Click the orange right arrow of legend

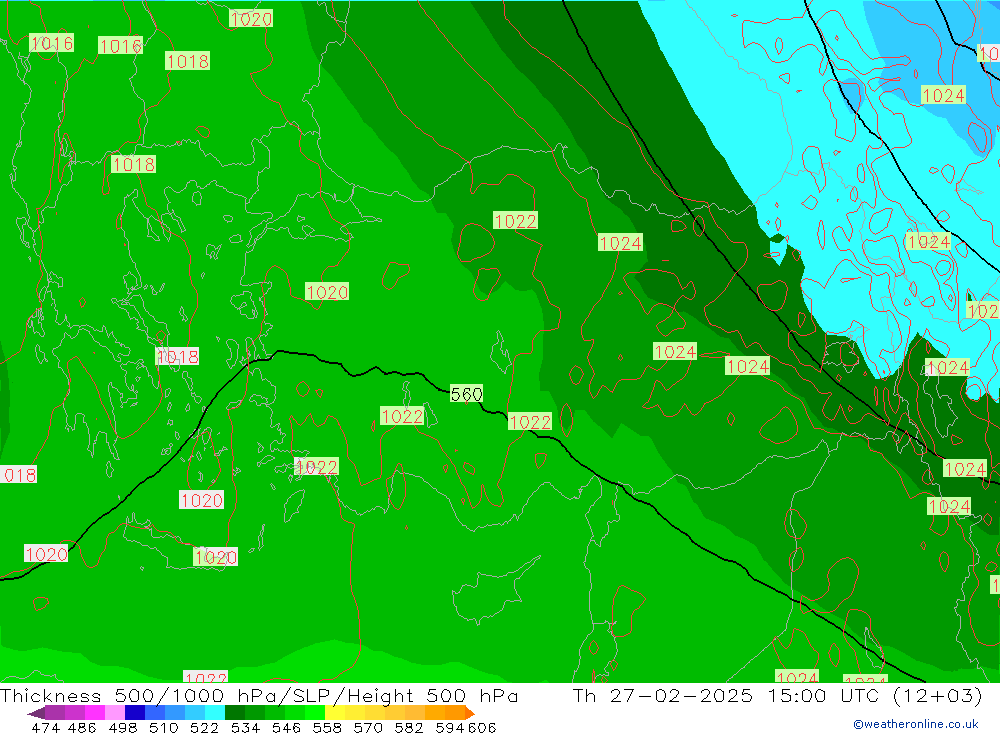coord(469,713)
